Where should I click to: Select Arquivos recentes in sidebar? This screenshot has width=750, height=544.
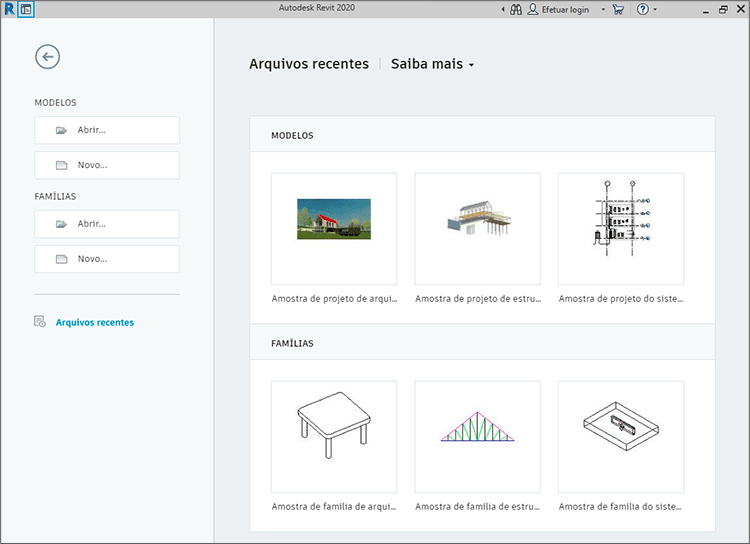95,322
